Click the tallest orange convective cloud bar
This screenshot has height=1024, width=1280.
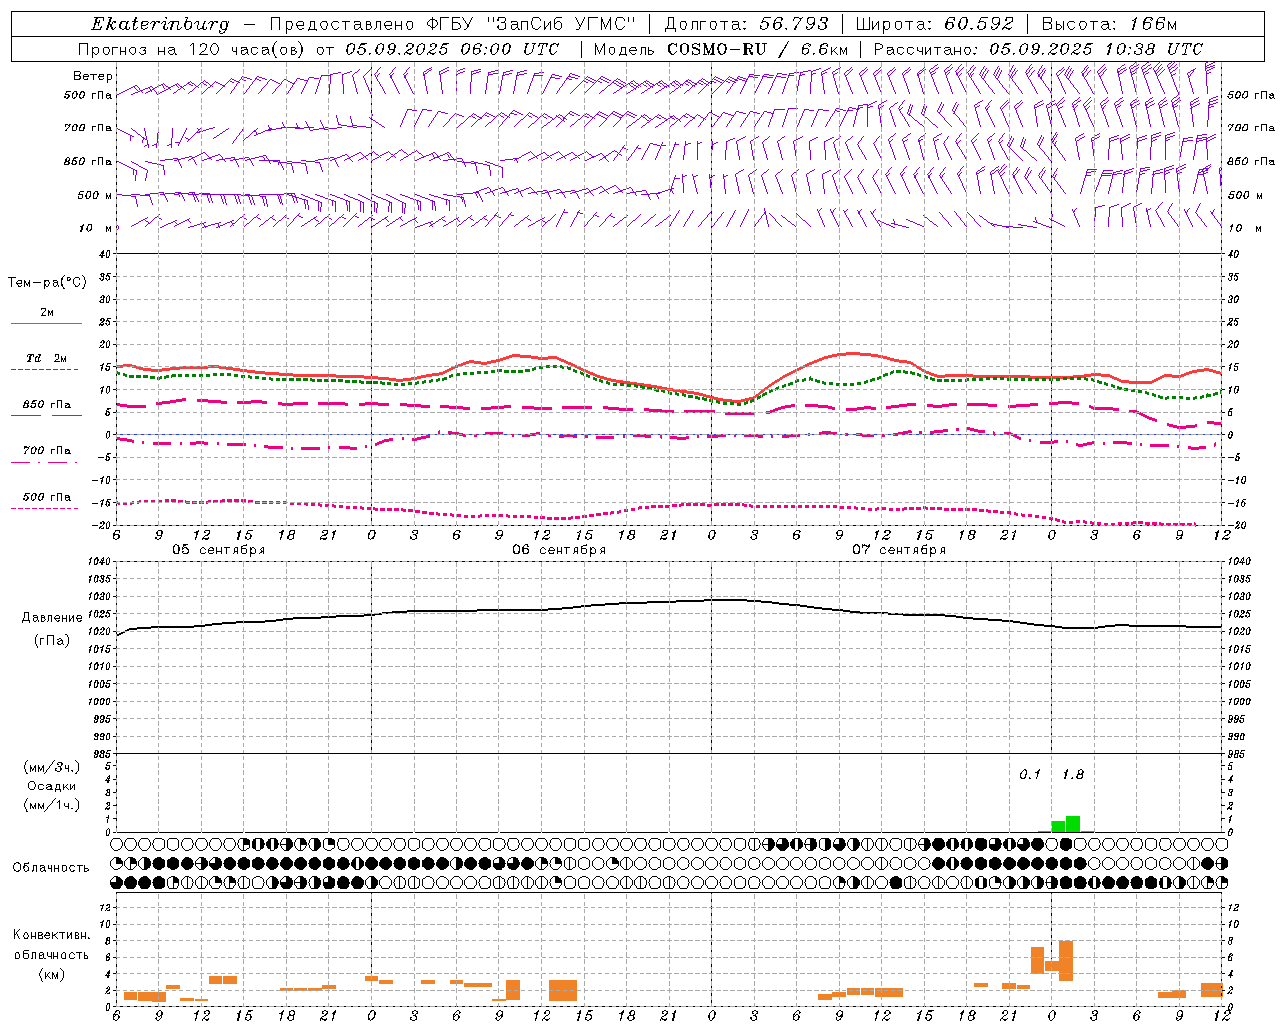coord(1066,961)
